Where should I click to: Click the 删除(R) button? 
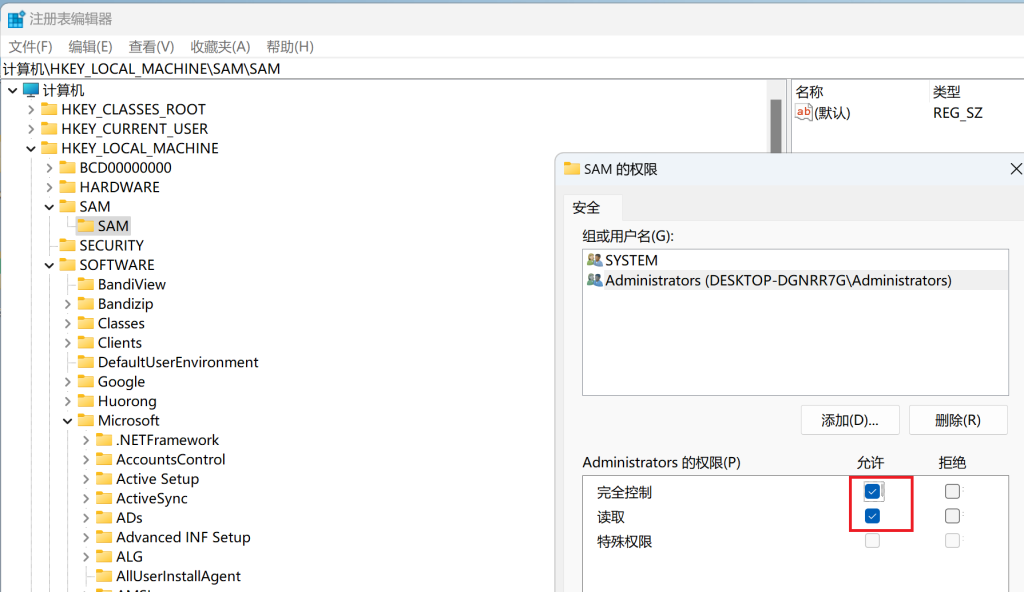point(957,420)
